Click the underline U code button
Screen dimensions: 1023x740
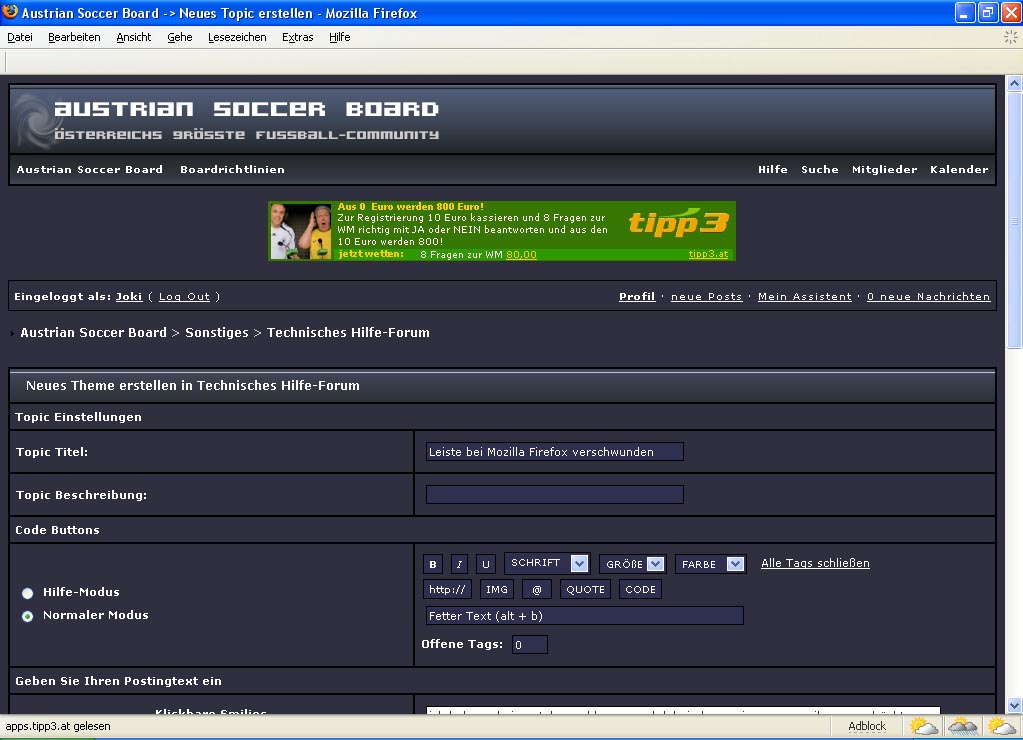pyautogui.click(x=485, y=564)
